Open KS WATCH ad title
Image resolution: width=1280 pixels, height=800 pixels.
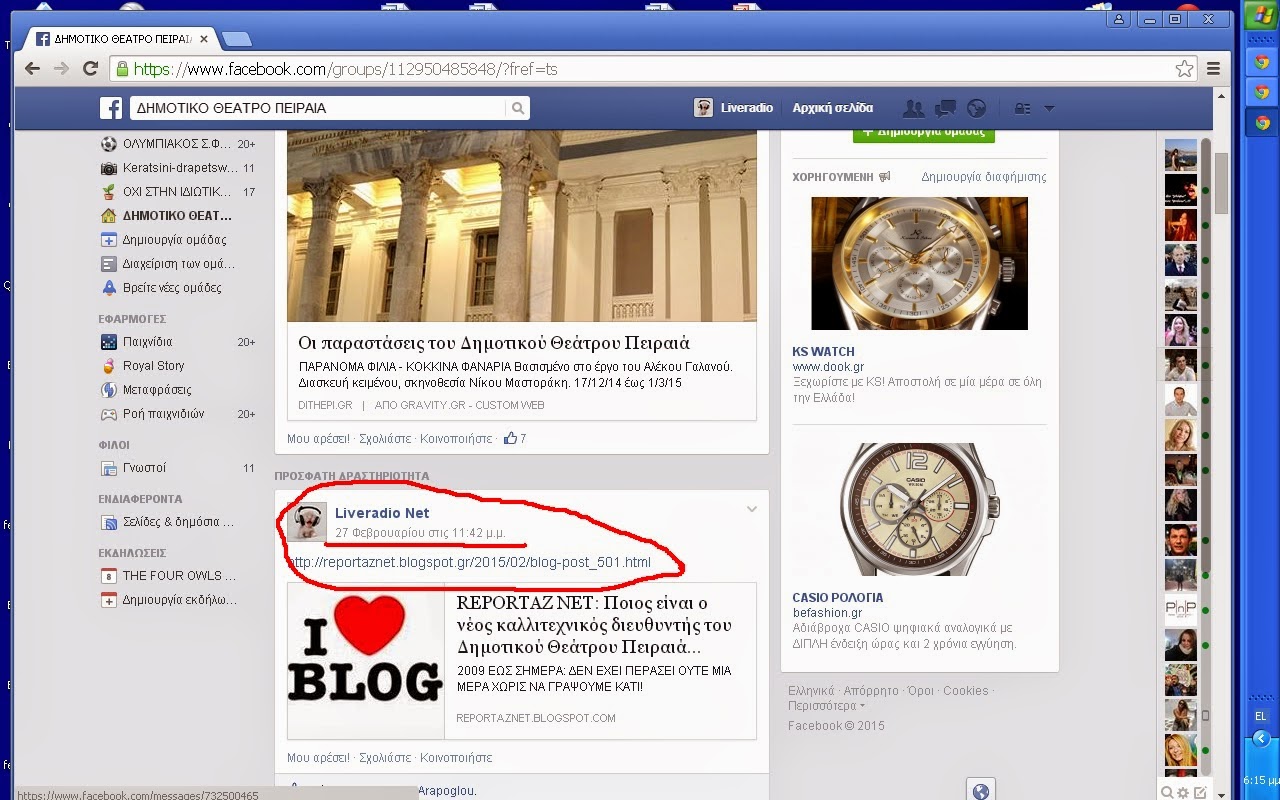click(823, 352)
